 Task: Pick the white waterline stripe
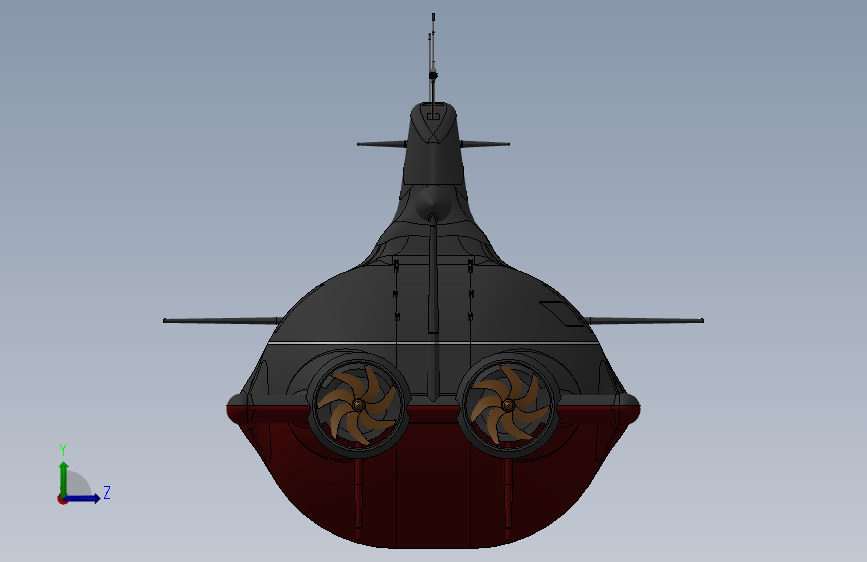[x=433, y=344]
